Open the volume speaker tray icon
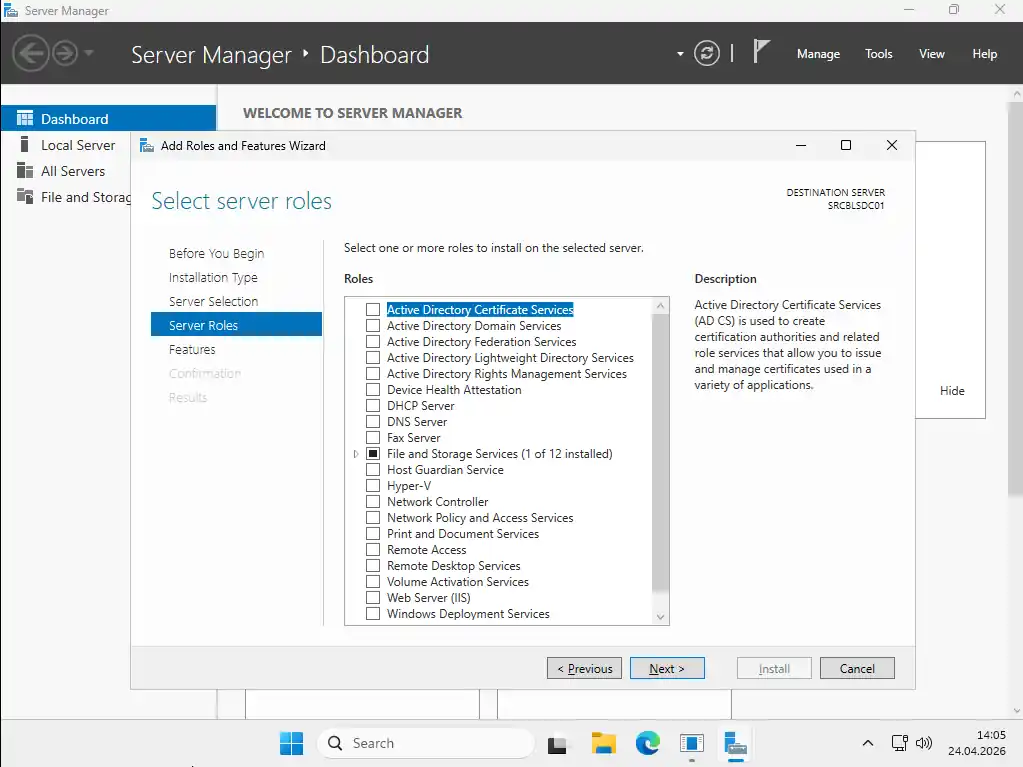This screenshot has width=1023, height=767. 923,743
